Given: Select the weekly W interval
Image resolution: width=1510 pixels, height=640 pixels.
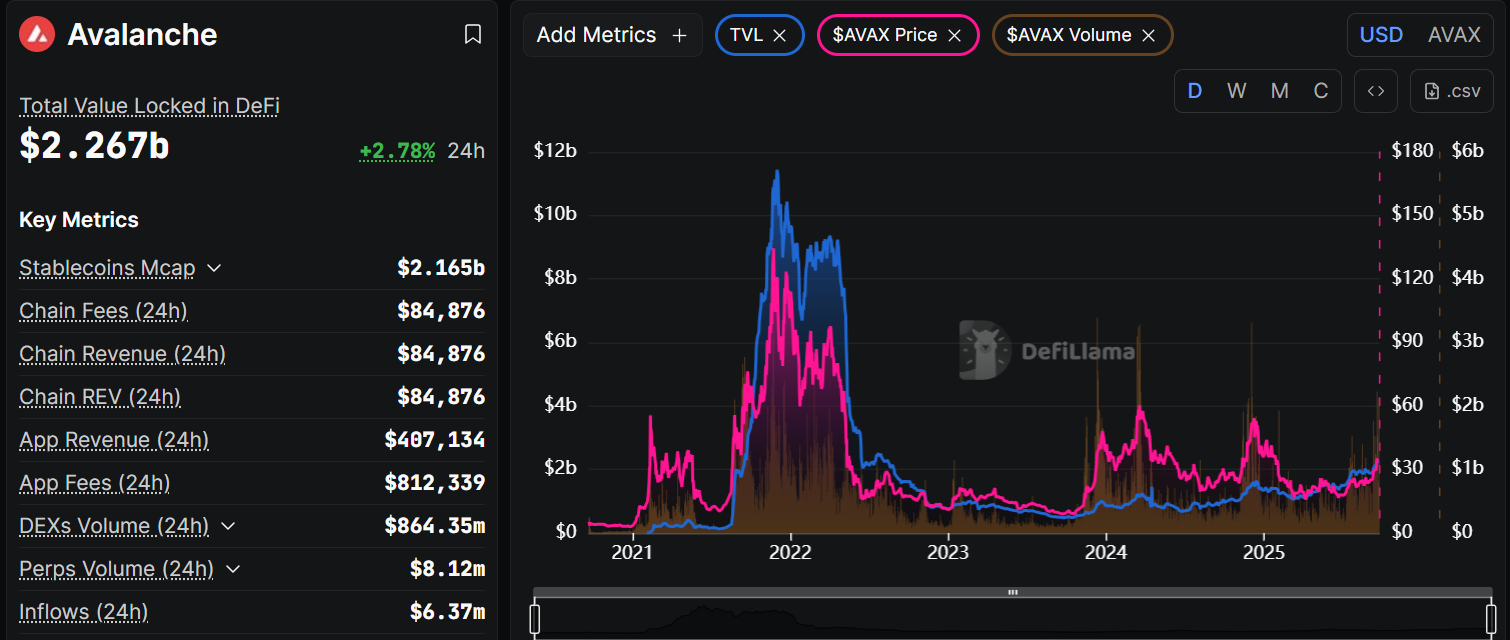Looking at the screenshot, I should (x=1237, y=91).
